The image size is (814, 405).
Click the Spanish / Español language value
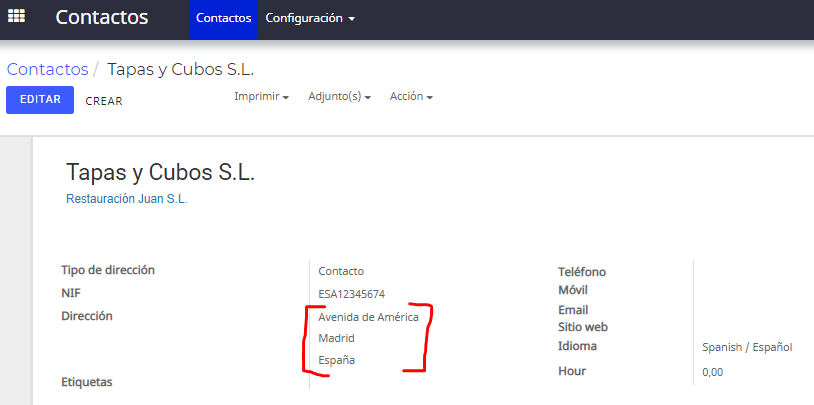coord(747,347)
